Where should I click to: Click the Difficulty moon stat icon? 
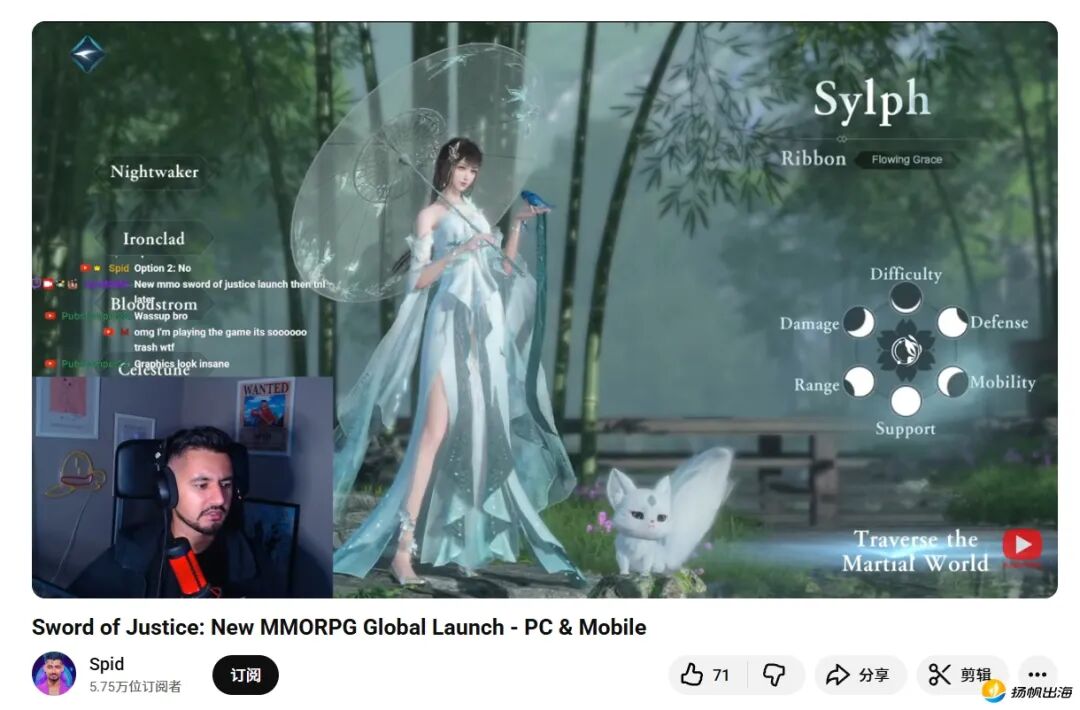pyautogui.click(x=905, y=298)
